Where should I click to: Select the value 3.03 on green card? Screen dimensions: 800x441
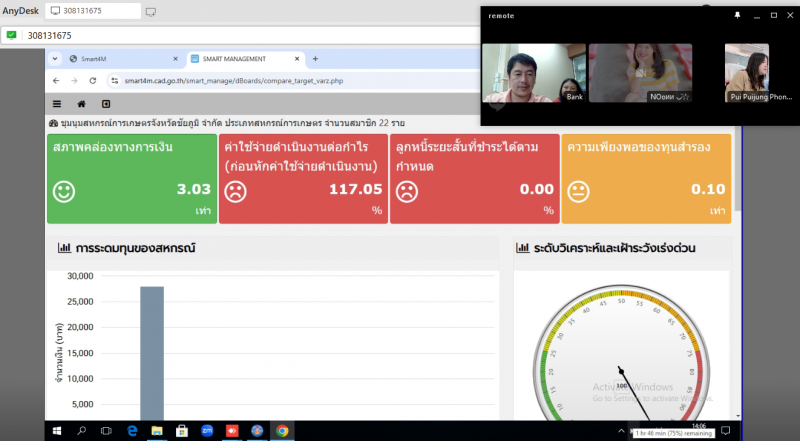pos(194,189)
